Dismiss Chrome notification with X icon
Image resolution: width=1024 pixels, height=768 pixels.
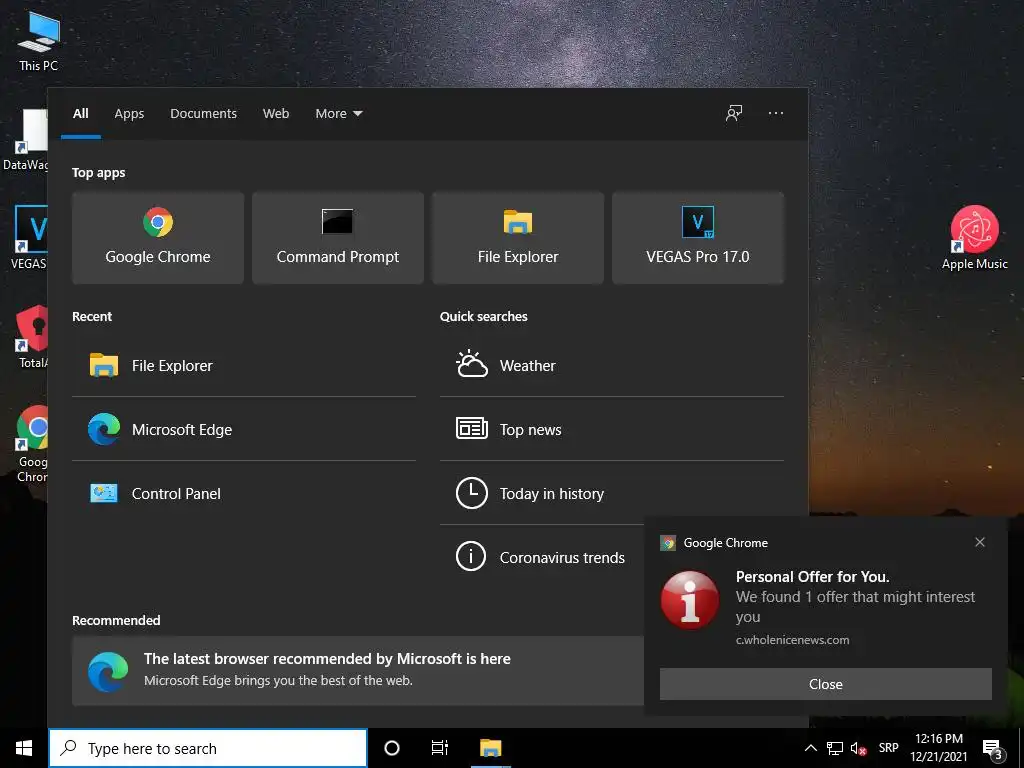(x=980, y=542)
